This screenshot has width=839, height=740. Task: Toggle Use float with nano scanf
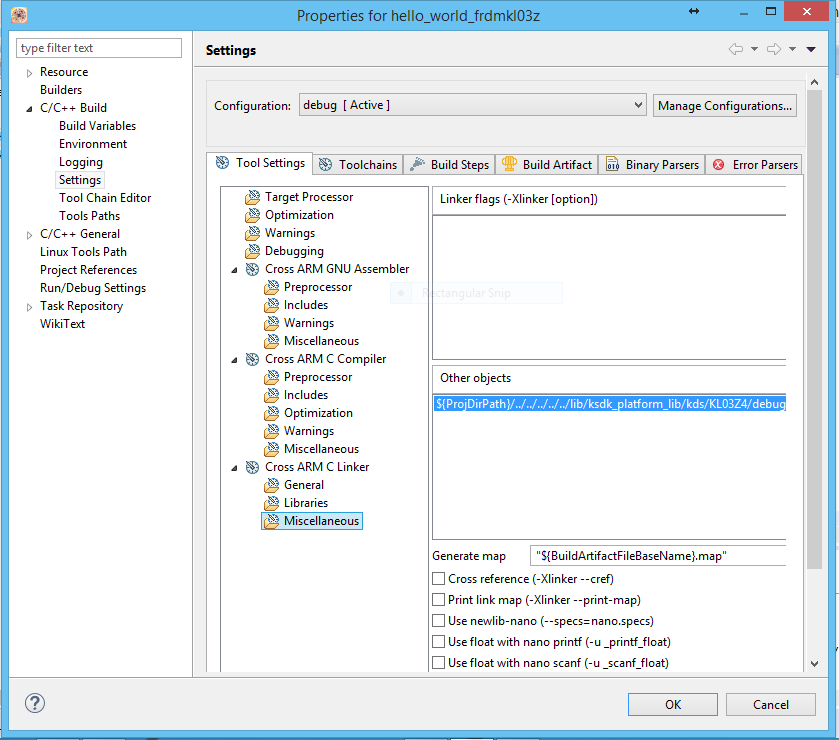click(x=438, y=662)
